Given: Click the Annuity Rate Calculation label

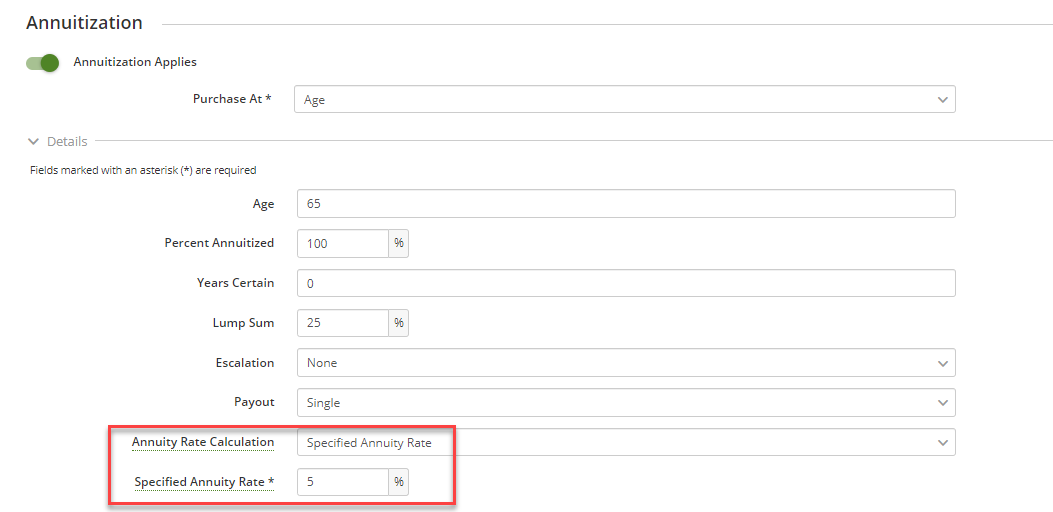Looking at the screenshot, I should 203,442.
